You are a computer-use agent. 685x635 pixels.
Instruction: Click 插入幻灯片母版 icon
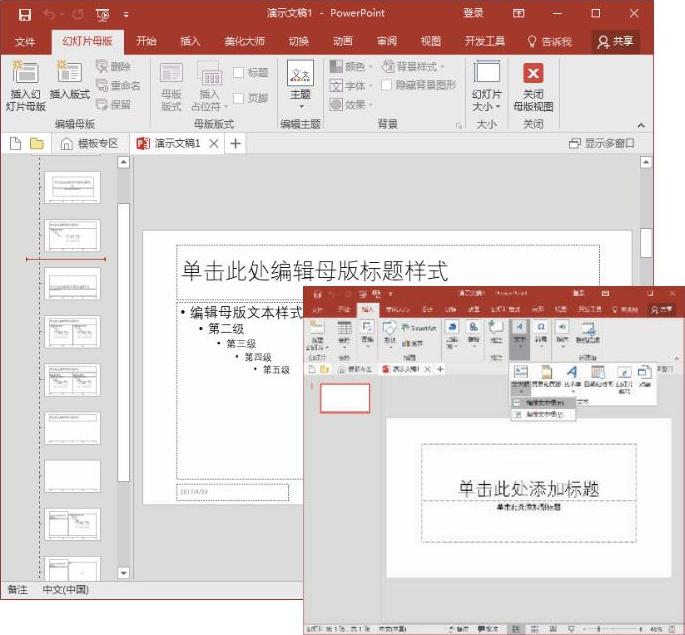coord(25,86)
